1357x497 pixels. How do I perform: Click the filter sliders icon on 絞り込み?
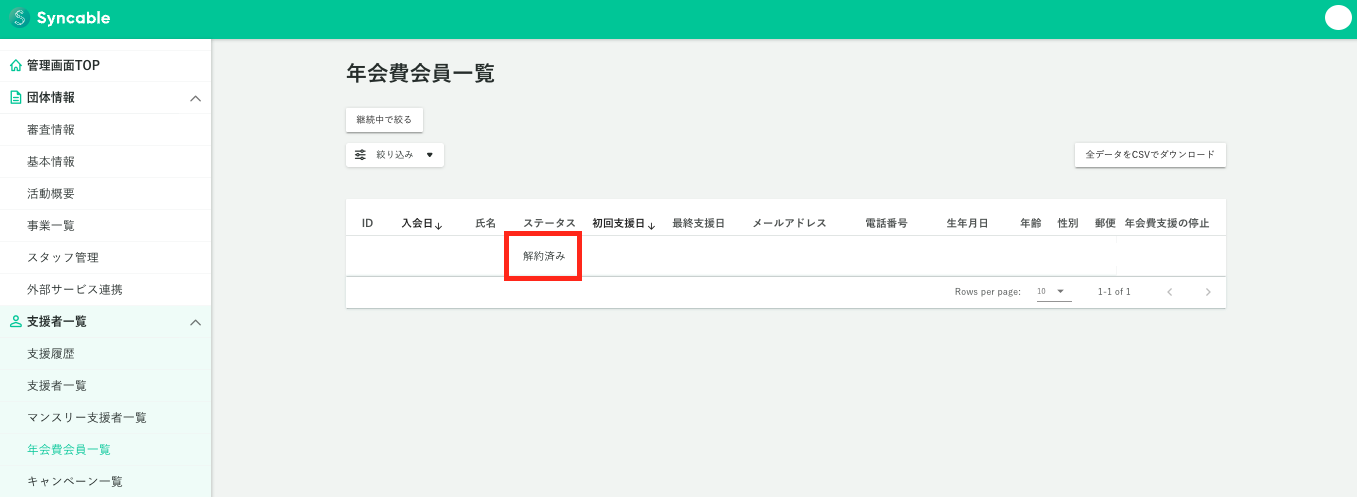(361, 155)
